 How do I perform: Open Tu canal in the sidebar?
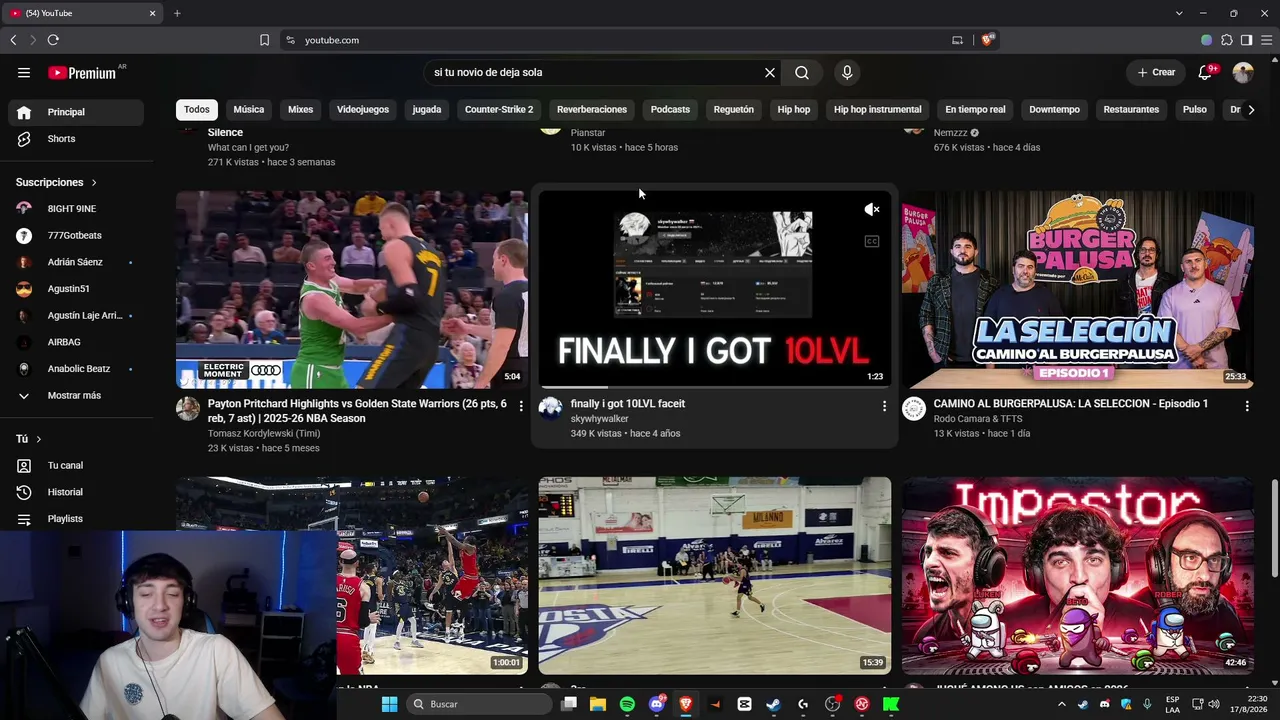(76, 465)
